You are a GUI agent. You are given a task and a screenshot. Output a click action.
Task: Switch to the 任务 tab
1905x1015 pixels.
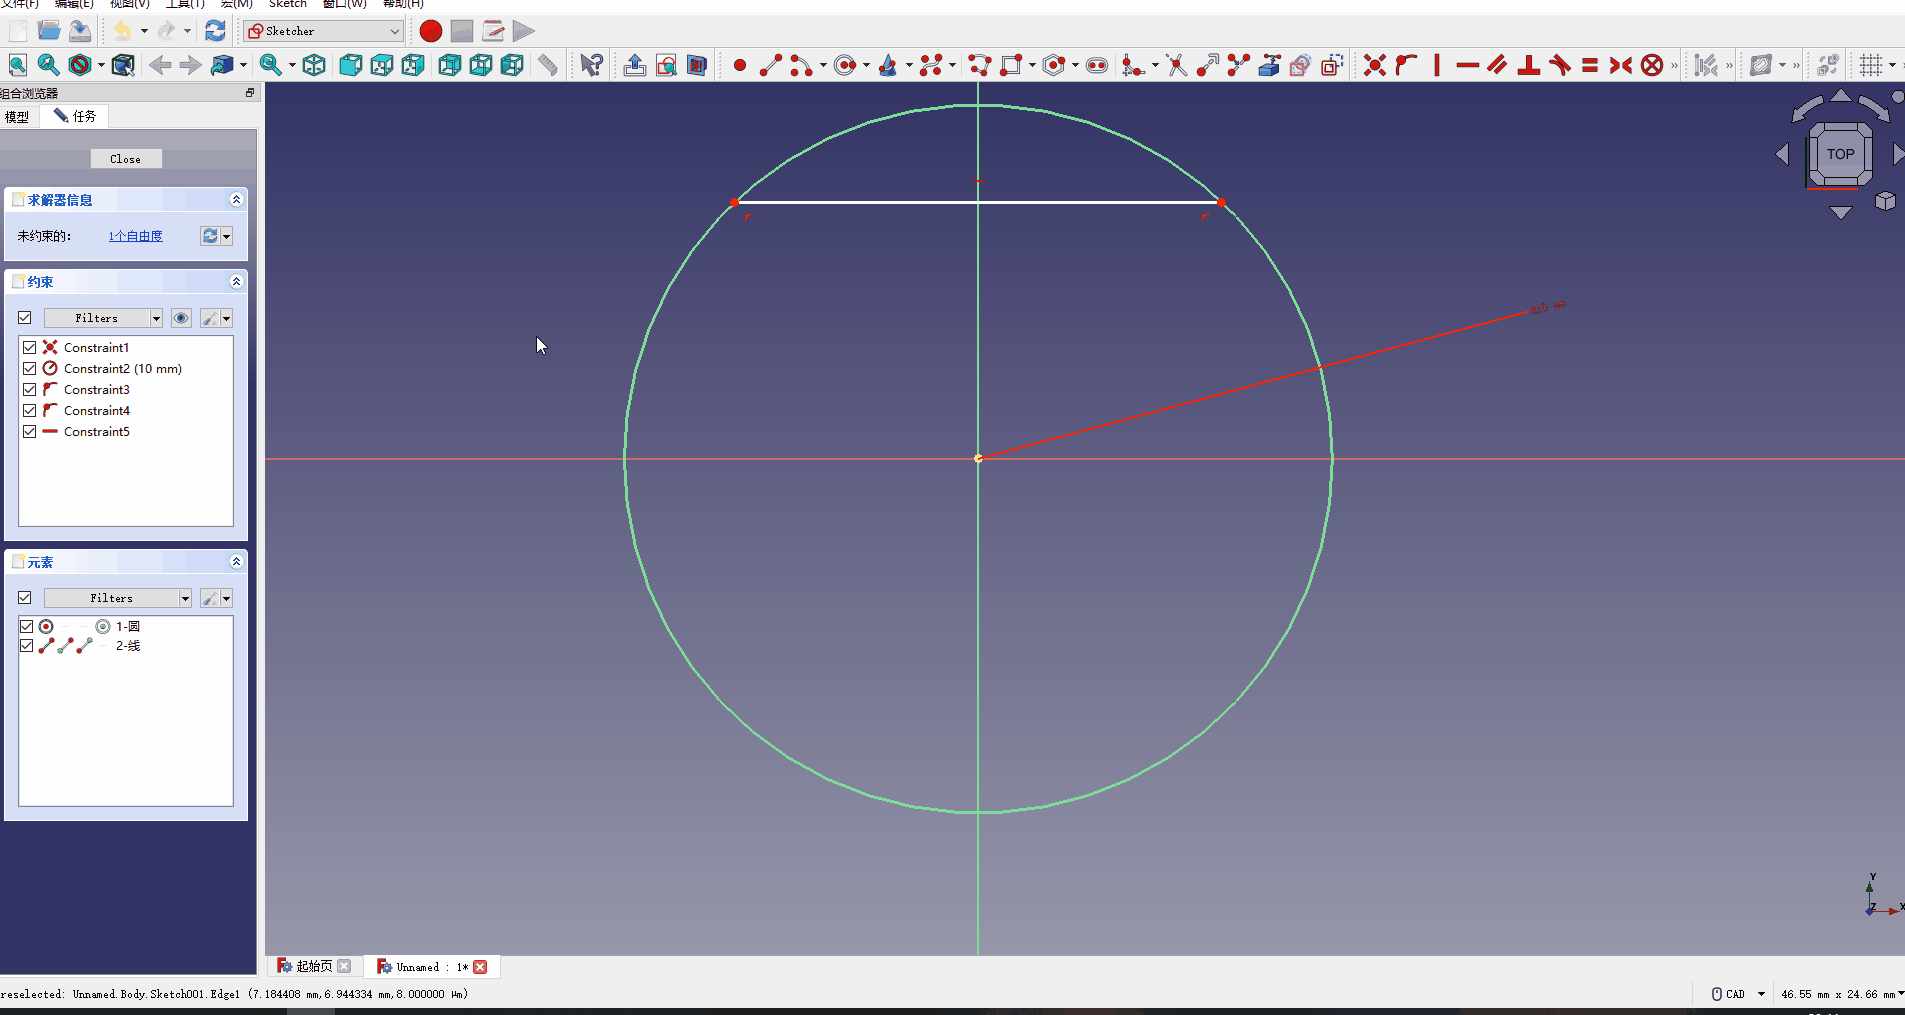pos(75,117)
